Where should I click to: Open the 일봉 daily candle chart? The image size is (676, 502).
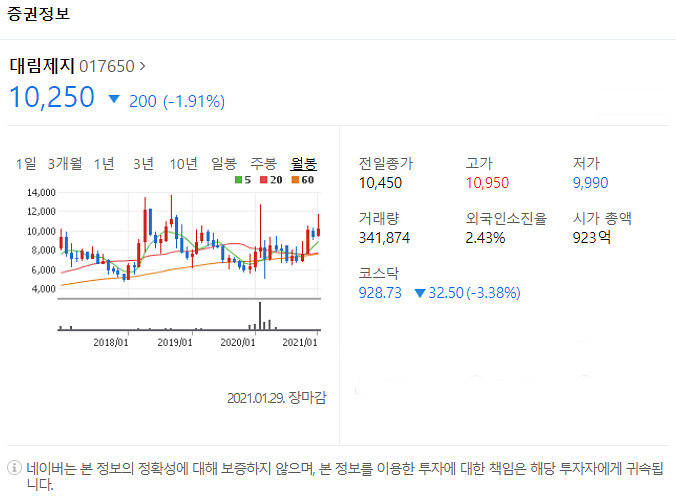(224, 164)
